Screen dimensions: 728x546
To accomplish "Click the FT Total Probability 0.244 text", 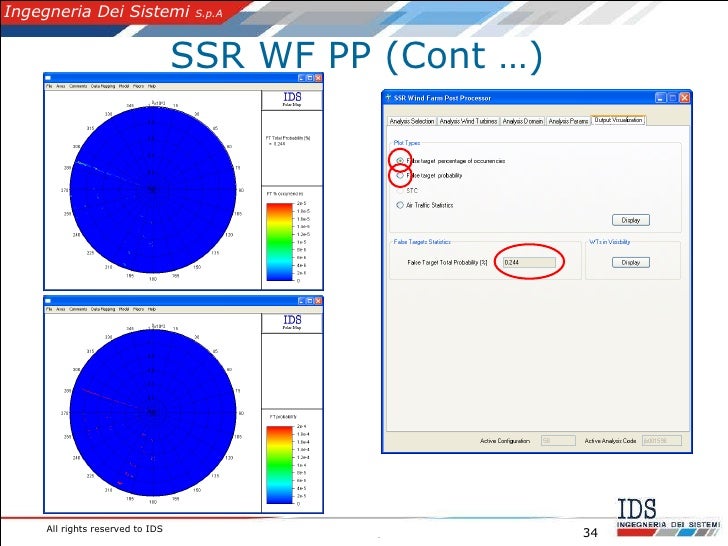I will tap(288, 141).
